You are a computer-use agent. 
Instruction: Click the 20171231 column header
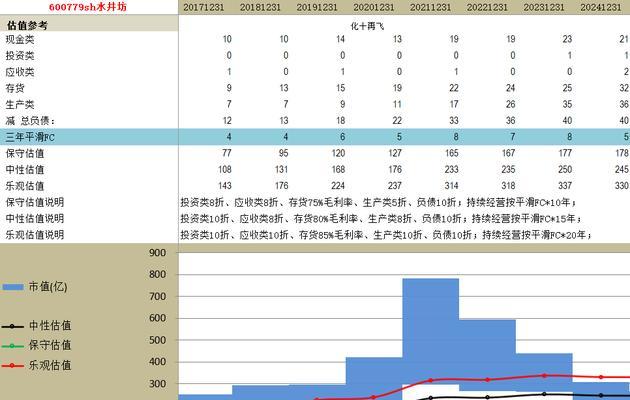(204, 7)
